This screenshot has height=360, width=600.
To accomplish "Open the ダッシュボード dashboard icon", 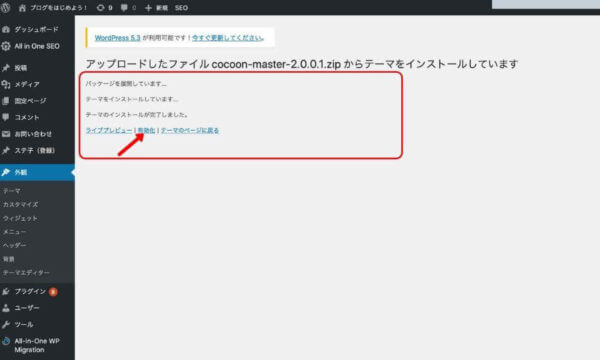I will (6, 29).
